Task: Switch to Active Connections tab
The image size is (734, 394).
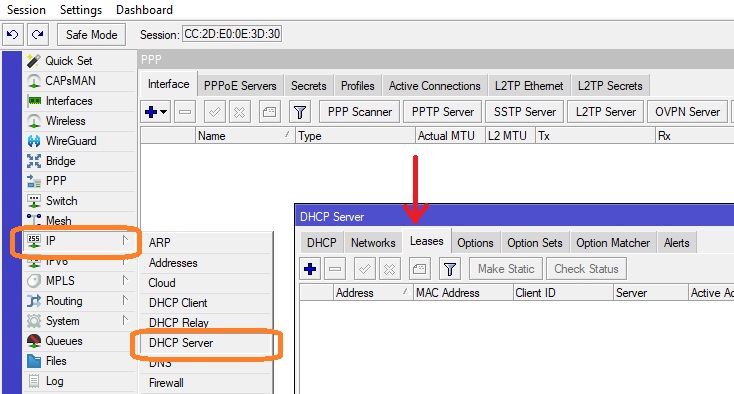Action: [x=434, y=86]
